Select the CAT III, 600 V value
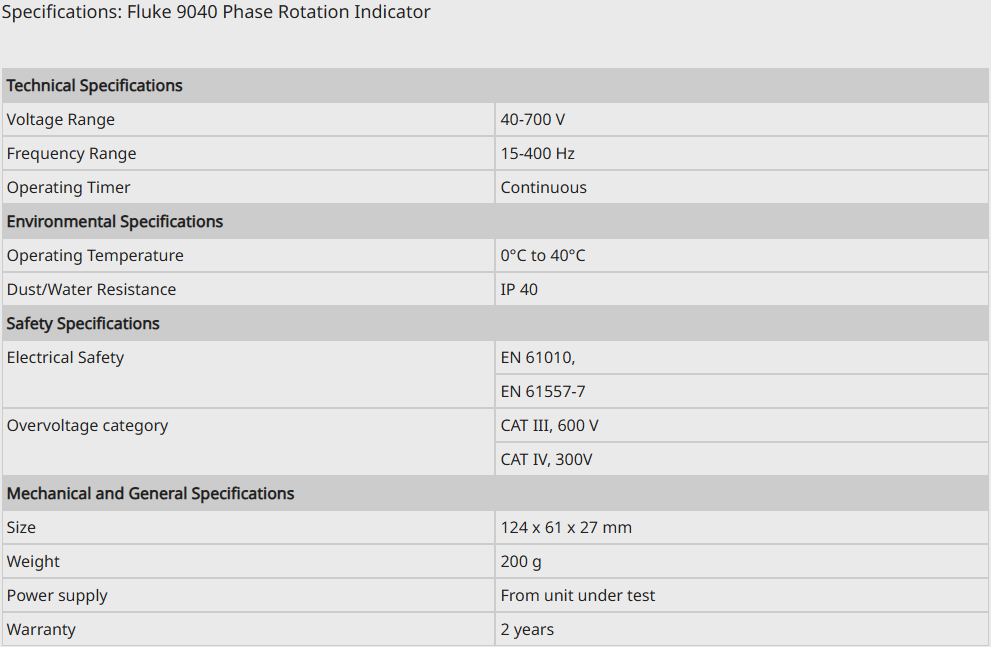This screenshot has height=647, width=991. (550, 426)
